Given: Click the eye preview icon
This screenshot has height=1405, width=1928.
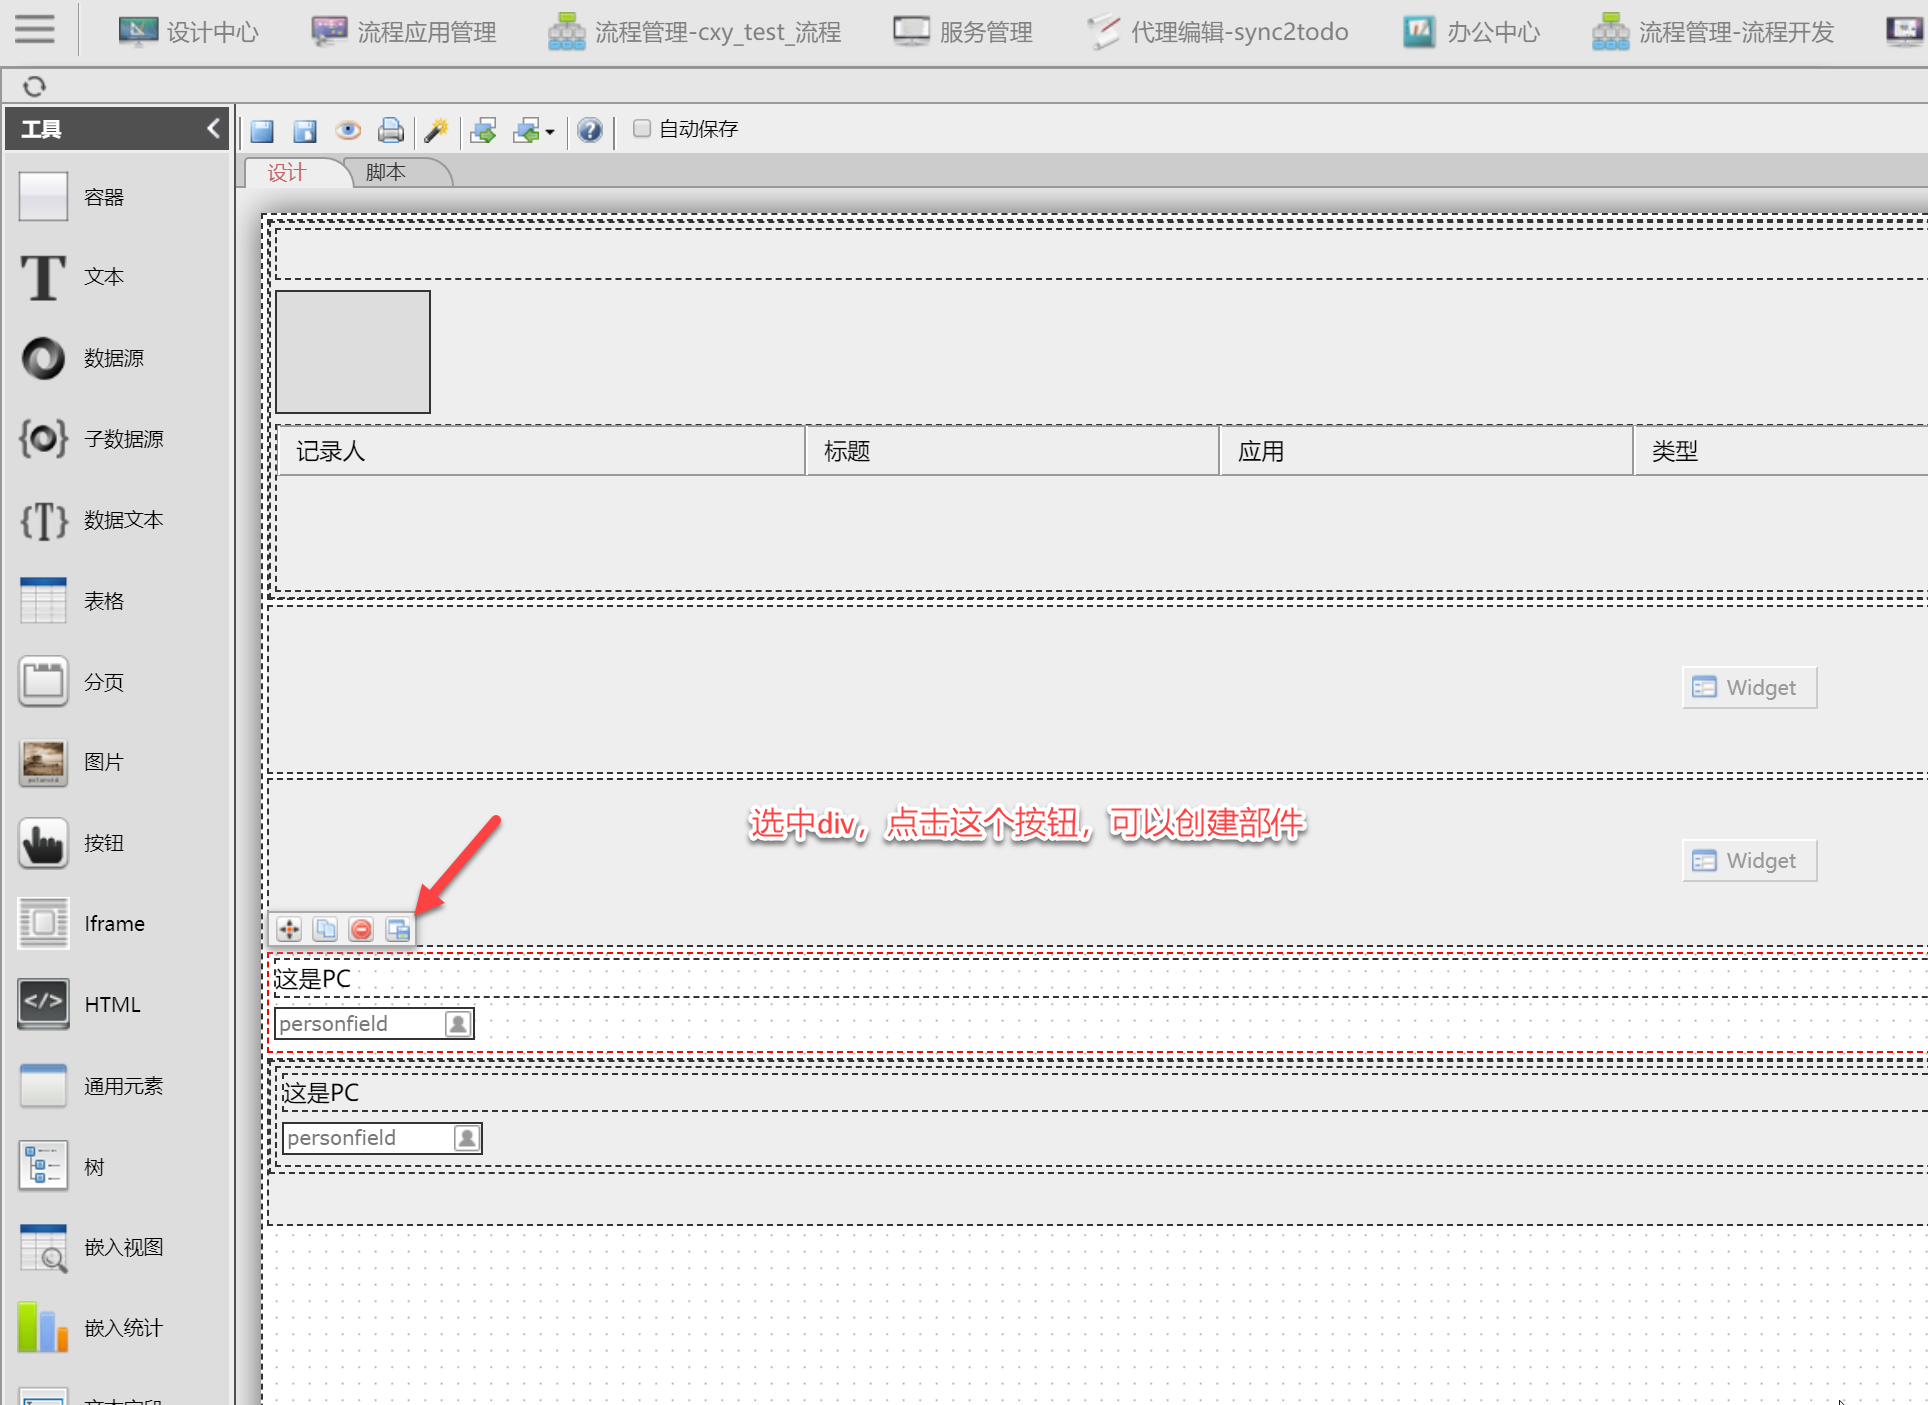Looking at the screenshot, I should pos(348,130).
